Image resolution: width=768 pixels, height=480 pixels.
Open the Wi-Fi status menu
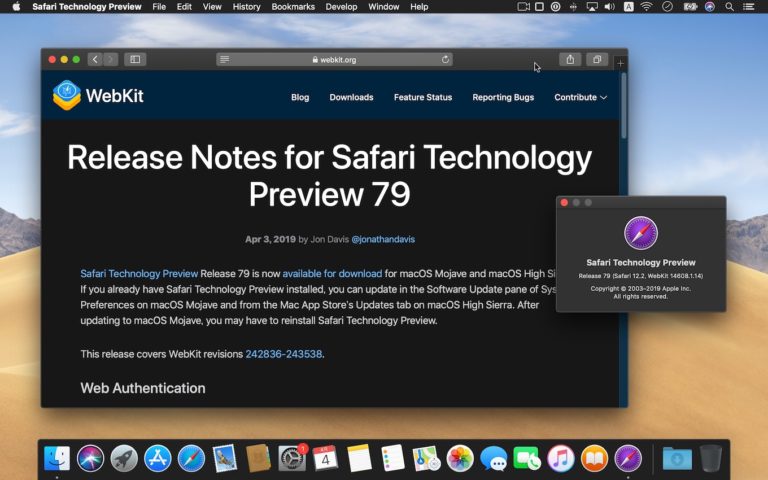coord(646,7)
